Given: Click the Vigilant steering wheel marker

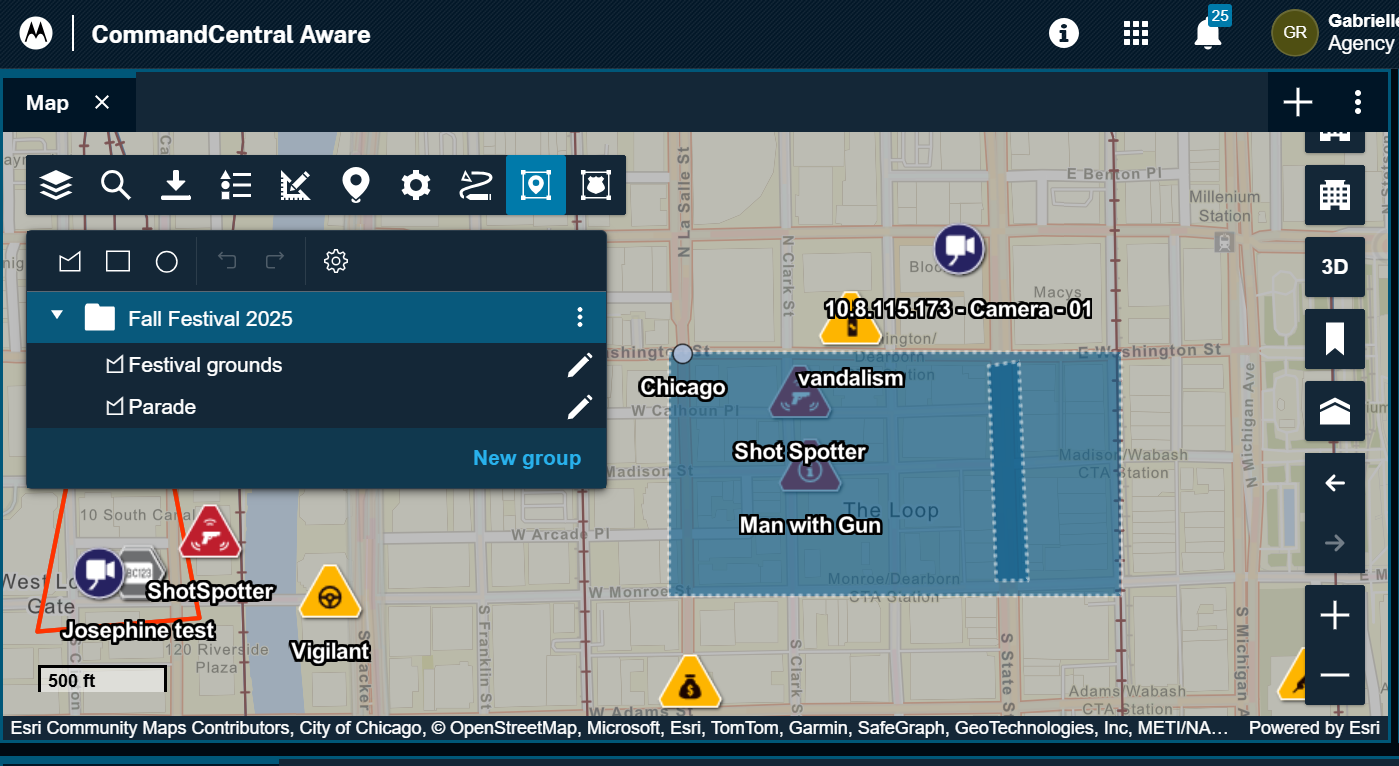Looking at the screenshot, I should point(330,593).
